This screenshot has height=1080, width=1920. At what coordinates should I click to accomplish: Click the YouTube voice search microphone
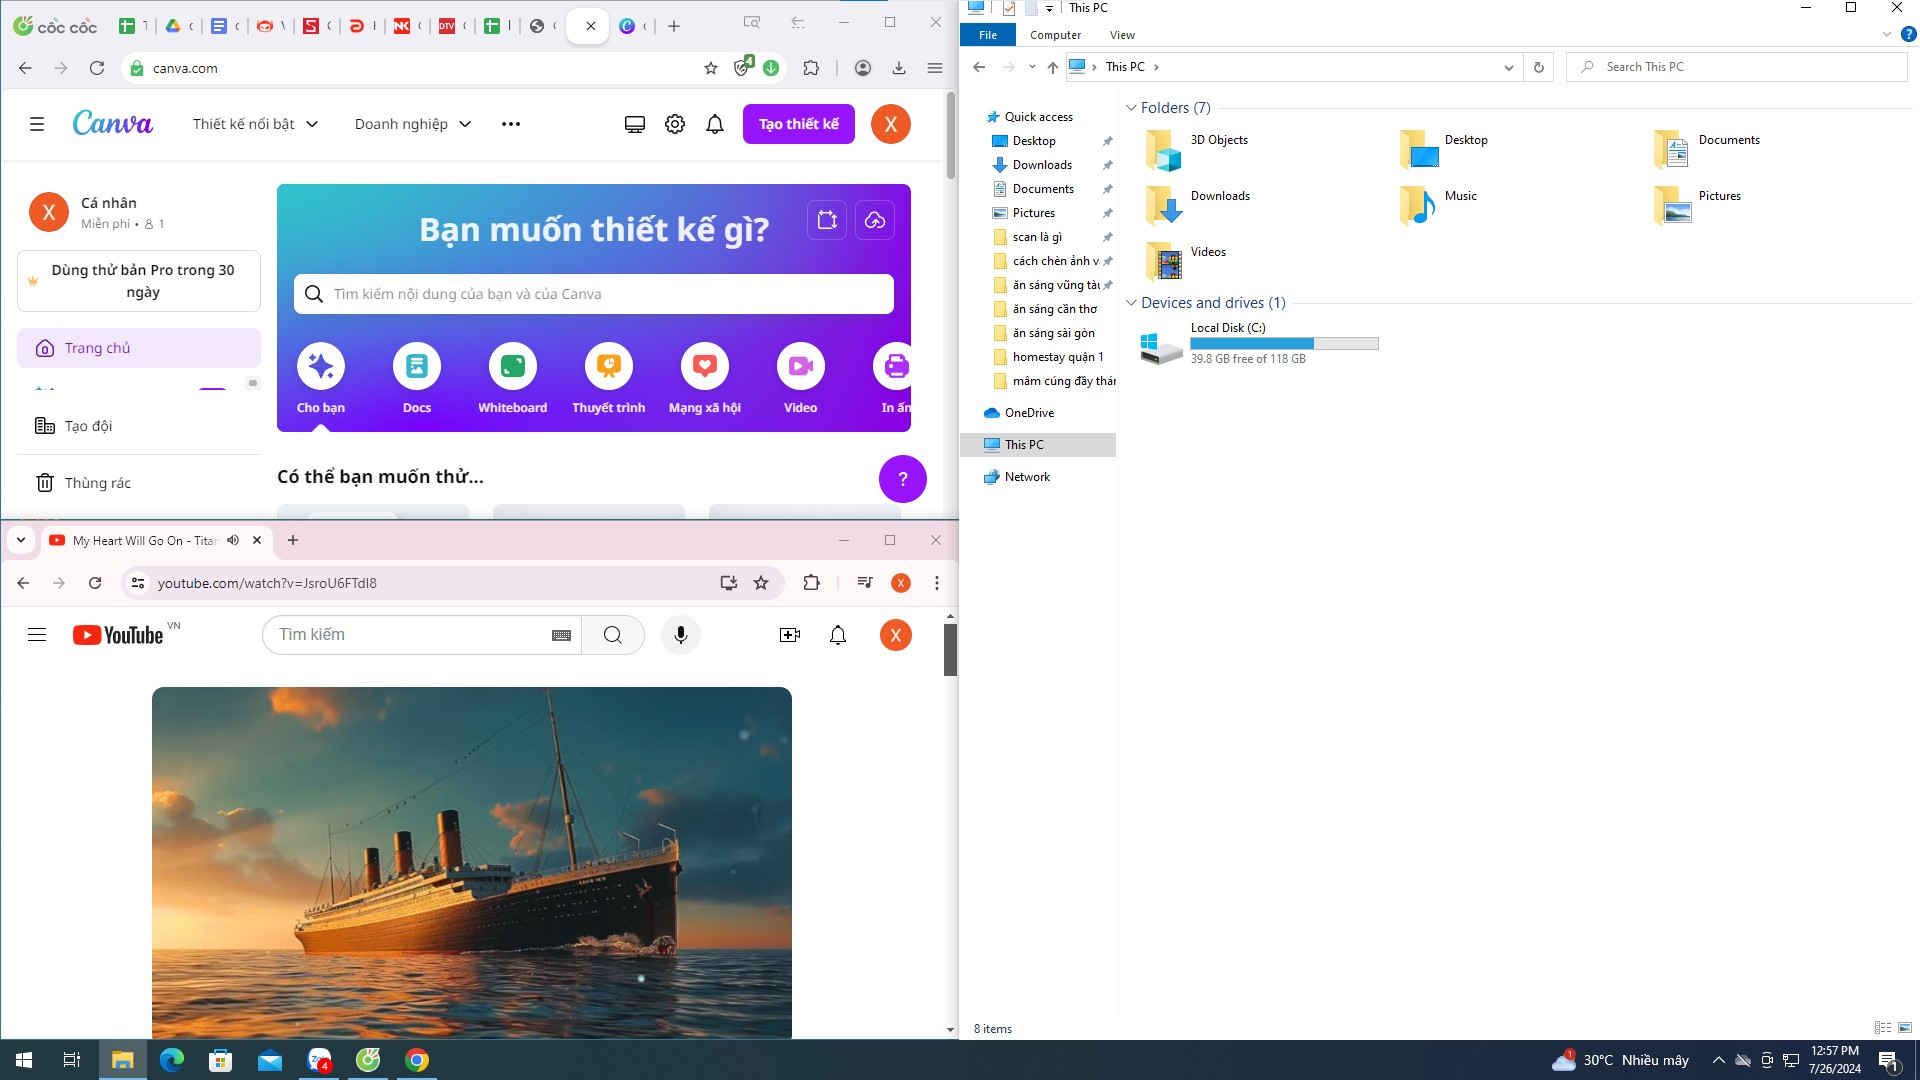[681, 635]
